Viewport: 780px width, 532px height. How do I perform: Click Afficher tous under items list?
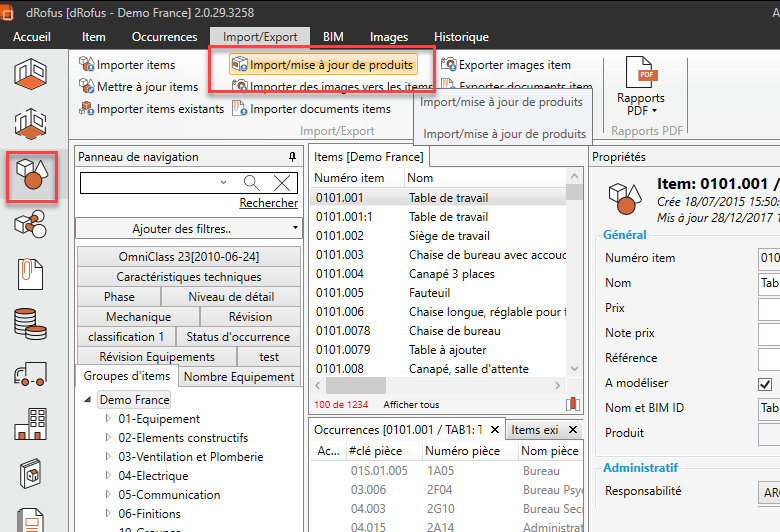click(x=411, y=405)
